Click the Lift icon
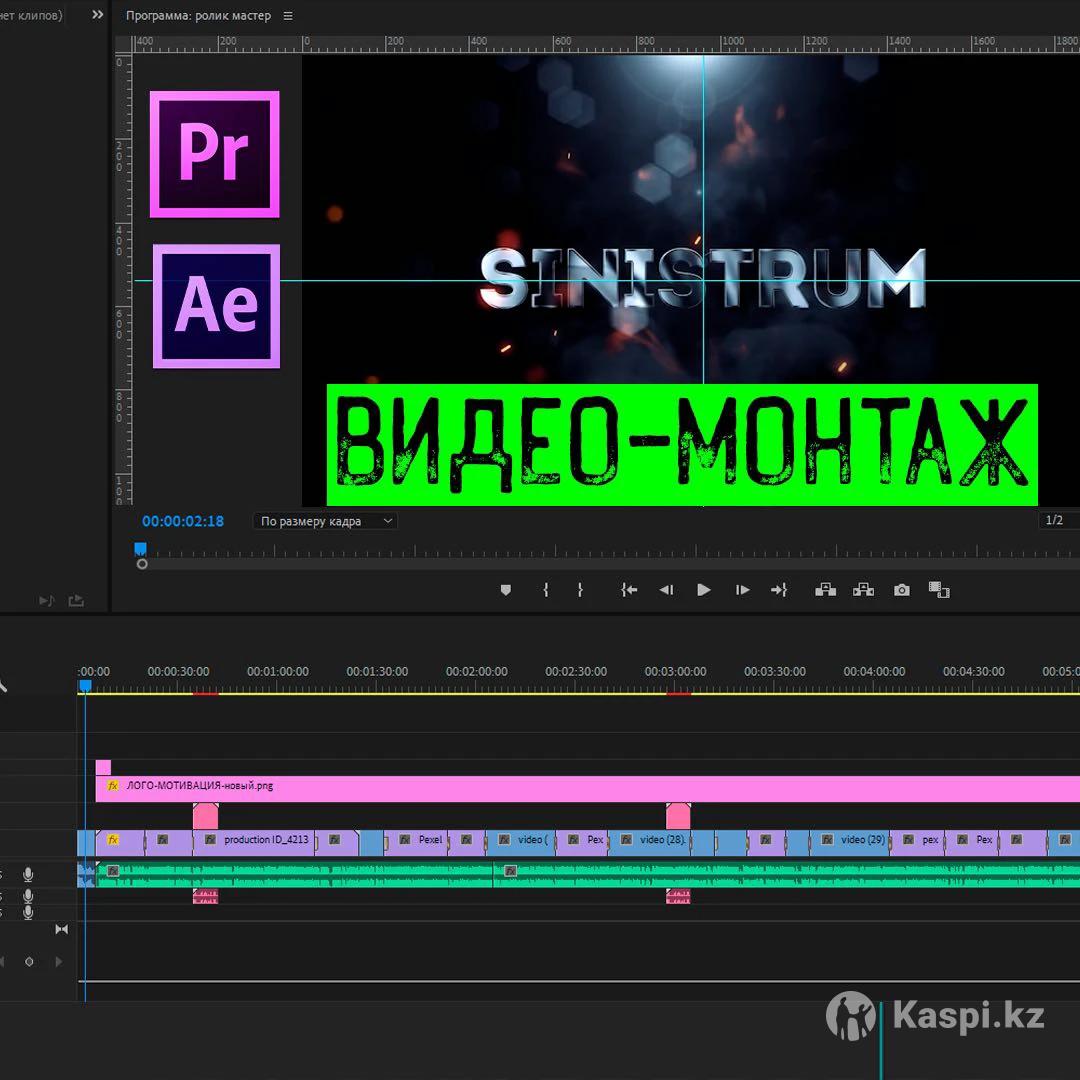This screenshot has width=1080, height=1080. point(825,590)
